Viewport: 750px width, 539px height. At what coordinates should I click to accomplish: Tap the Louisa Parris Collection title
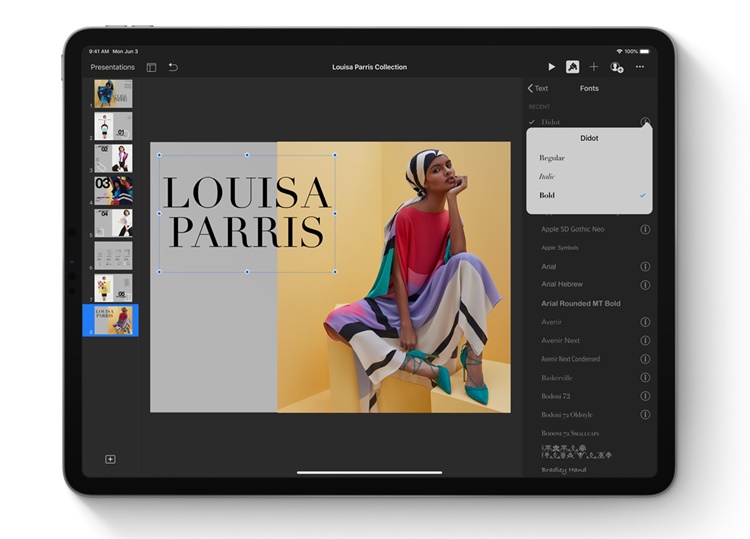pyautogui.click(x=369, y=67)
